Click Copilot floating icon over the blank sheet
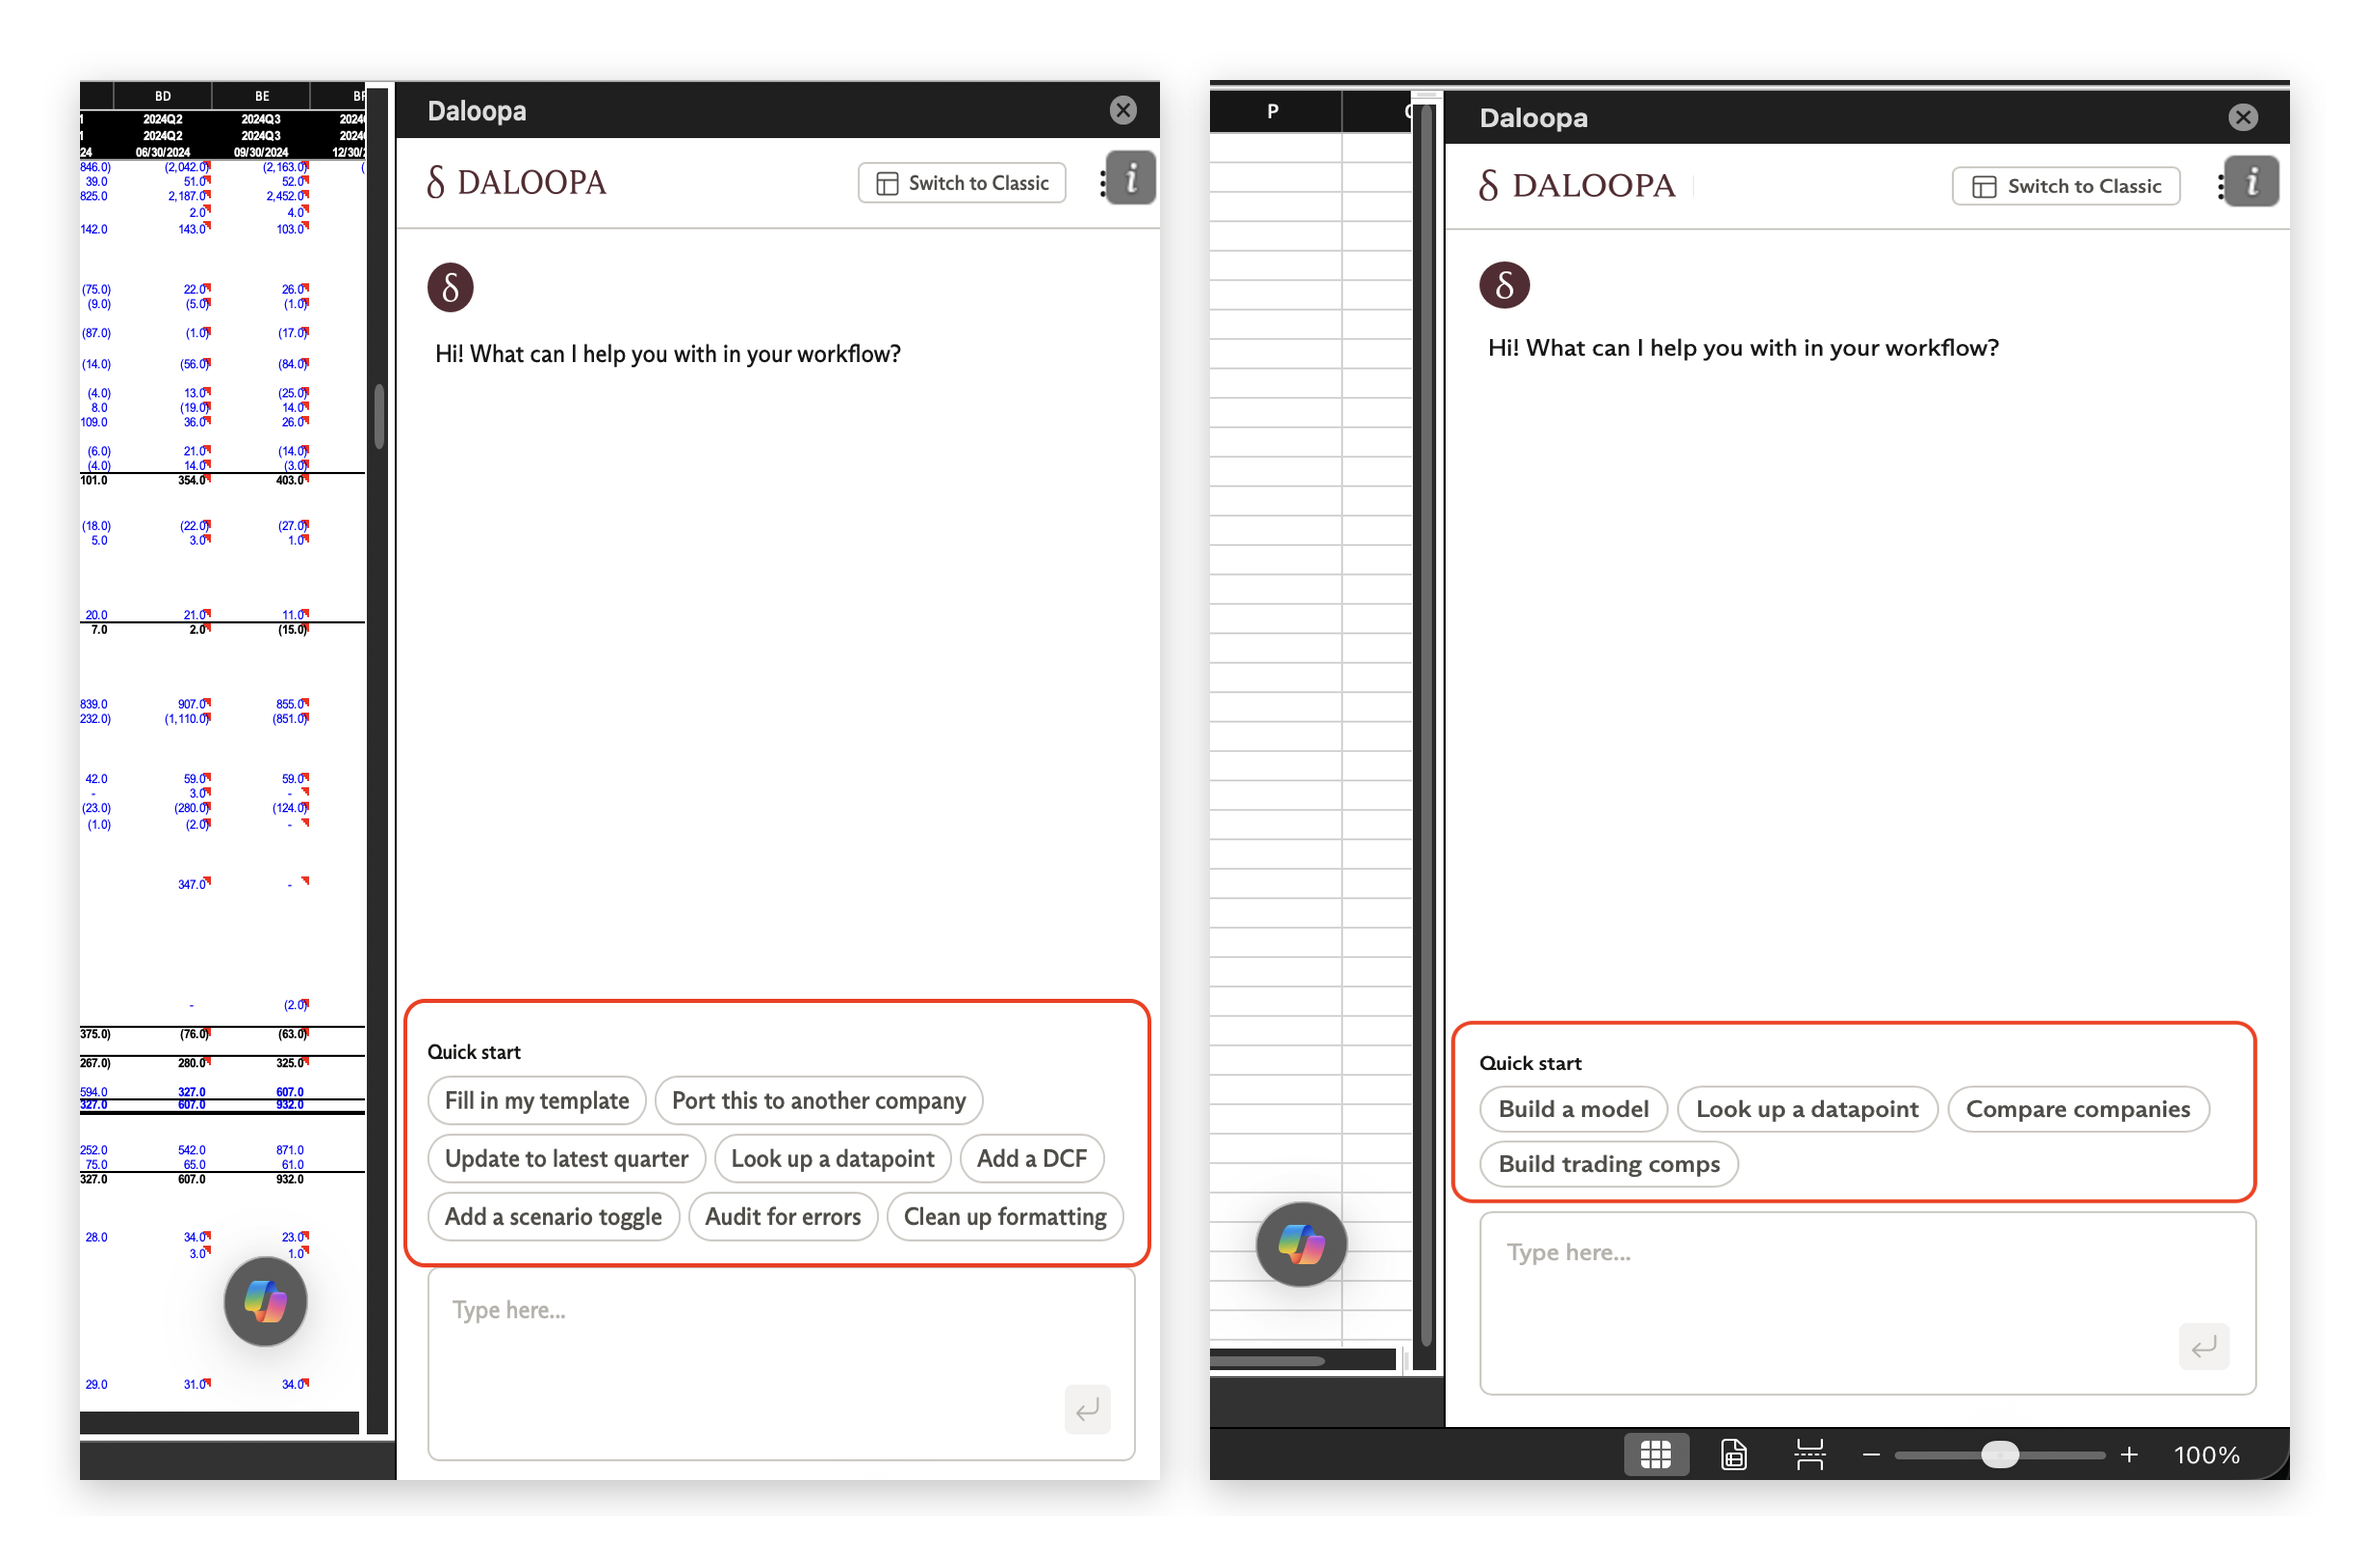 1301,1244
